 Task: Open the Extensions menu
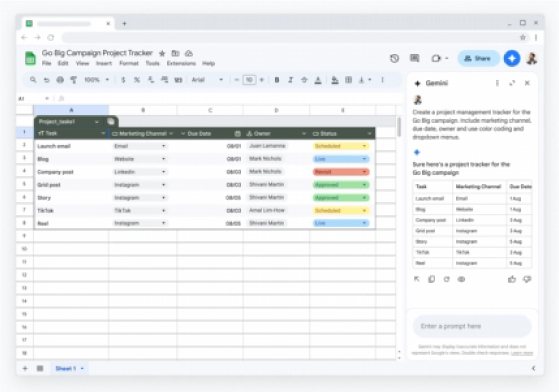[181, 63]
